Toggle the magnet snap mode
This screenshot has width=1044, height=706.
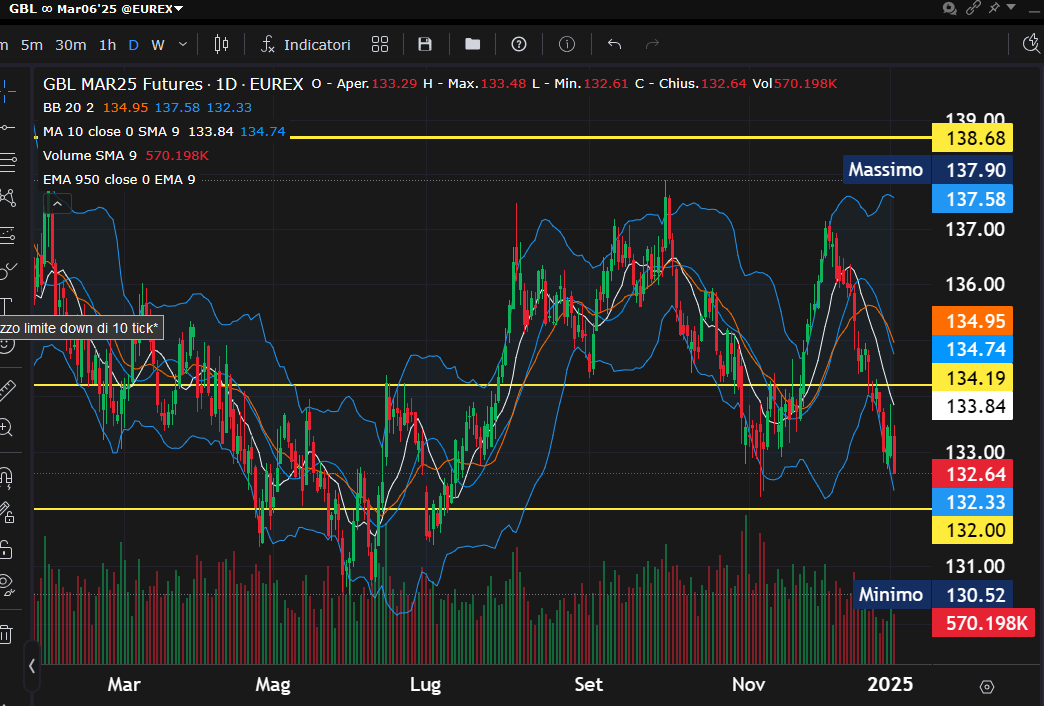coord(7,476)
